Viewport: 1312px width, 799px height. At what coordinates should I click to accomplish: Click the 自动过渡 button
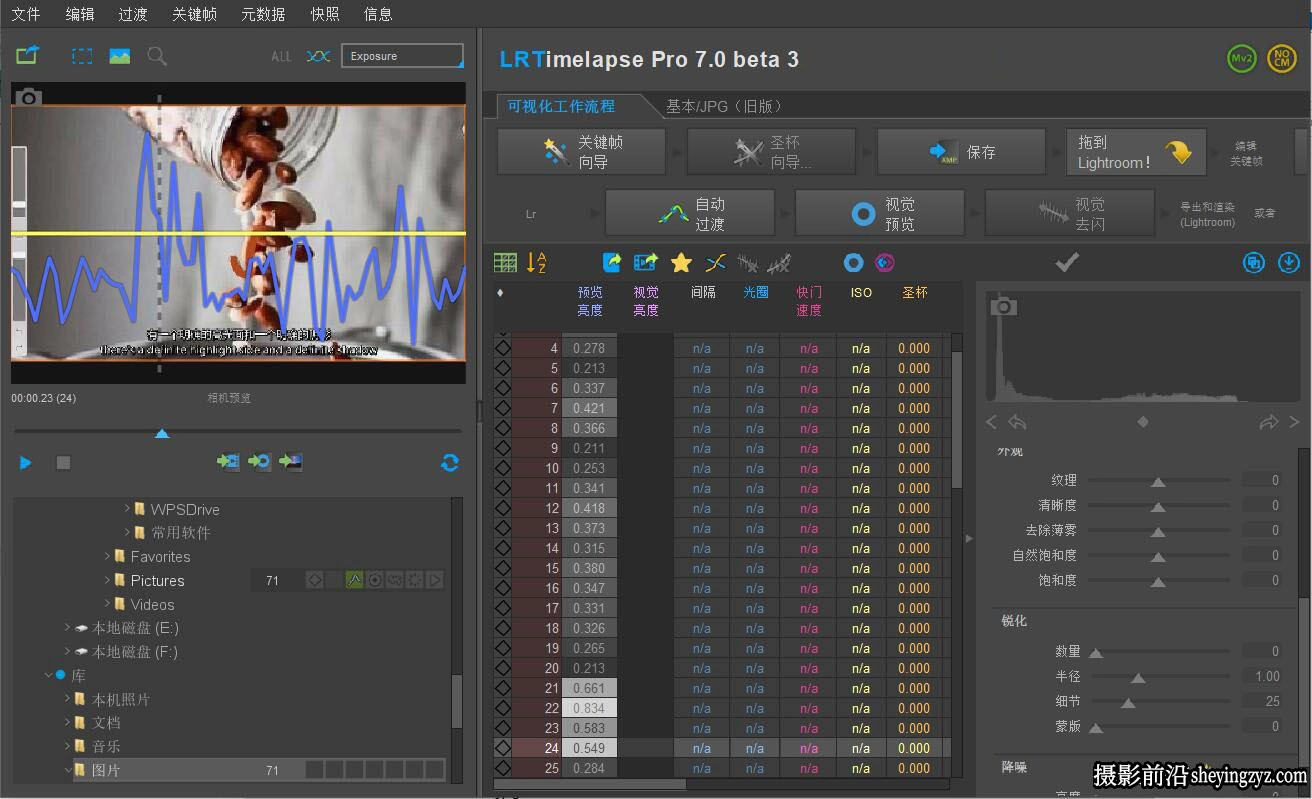(x=690, y=213)
